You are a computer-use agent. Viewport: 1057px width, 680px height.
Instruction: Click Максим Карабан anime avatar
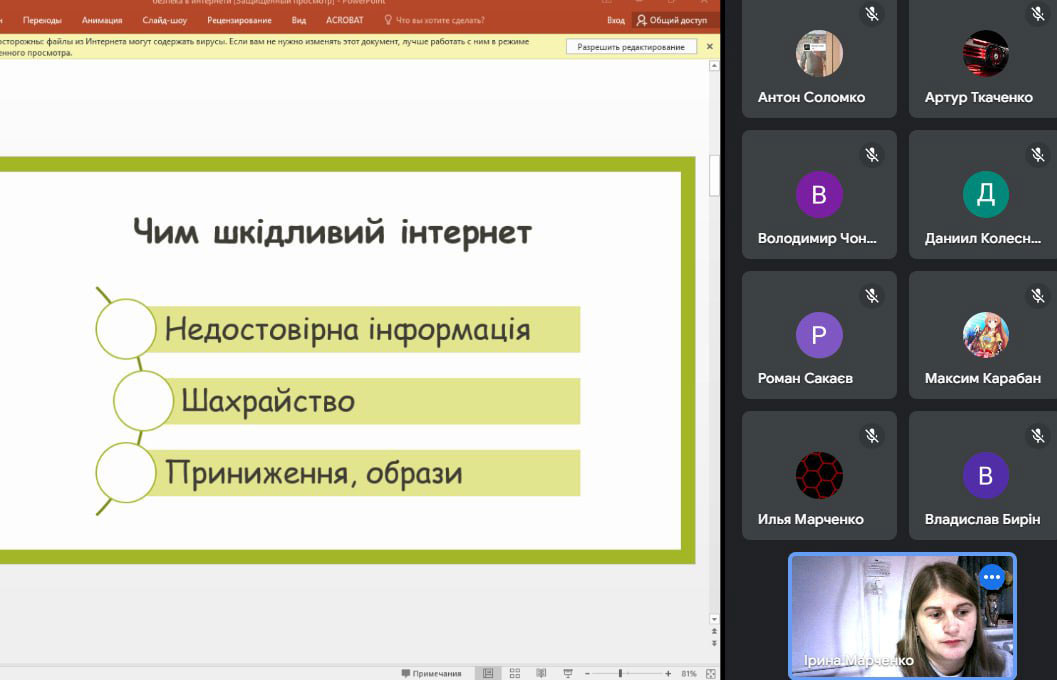[986, 335]
